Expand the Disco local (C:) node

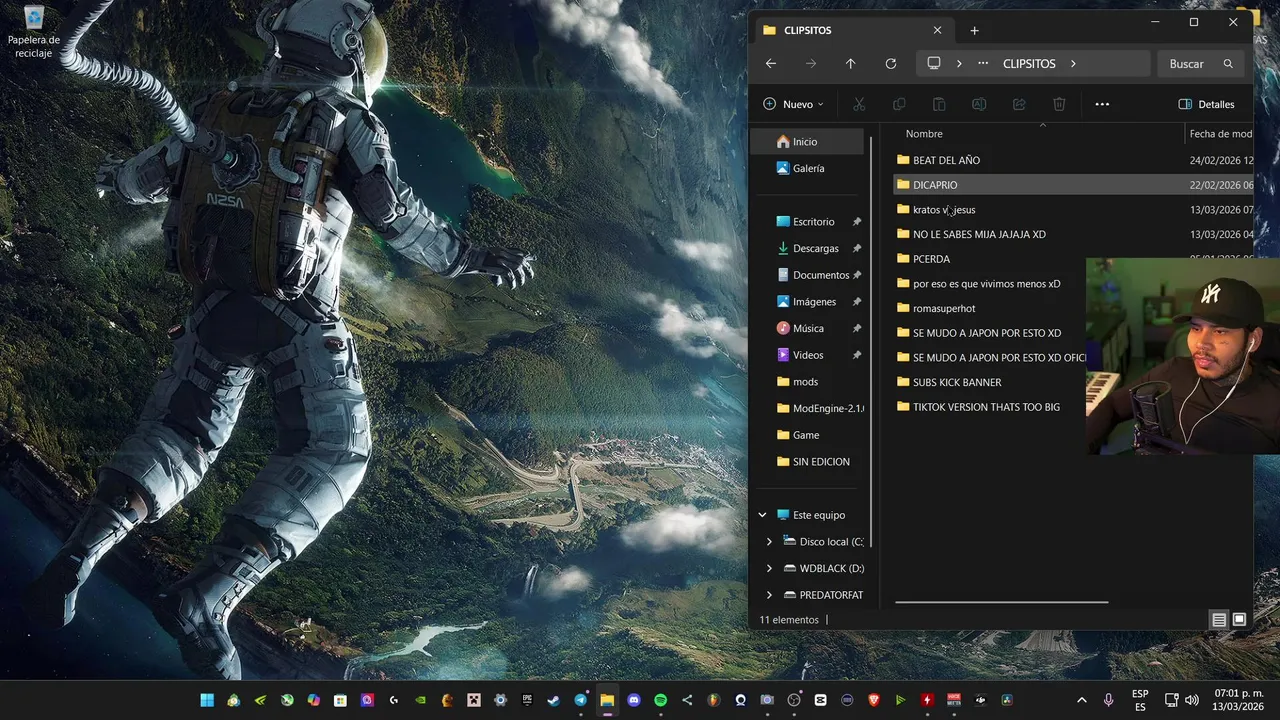pyautogui.click(x=769, y=542)
